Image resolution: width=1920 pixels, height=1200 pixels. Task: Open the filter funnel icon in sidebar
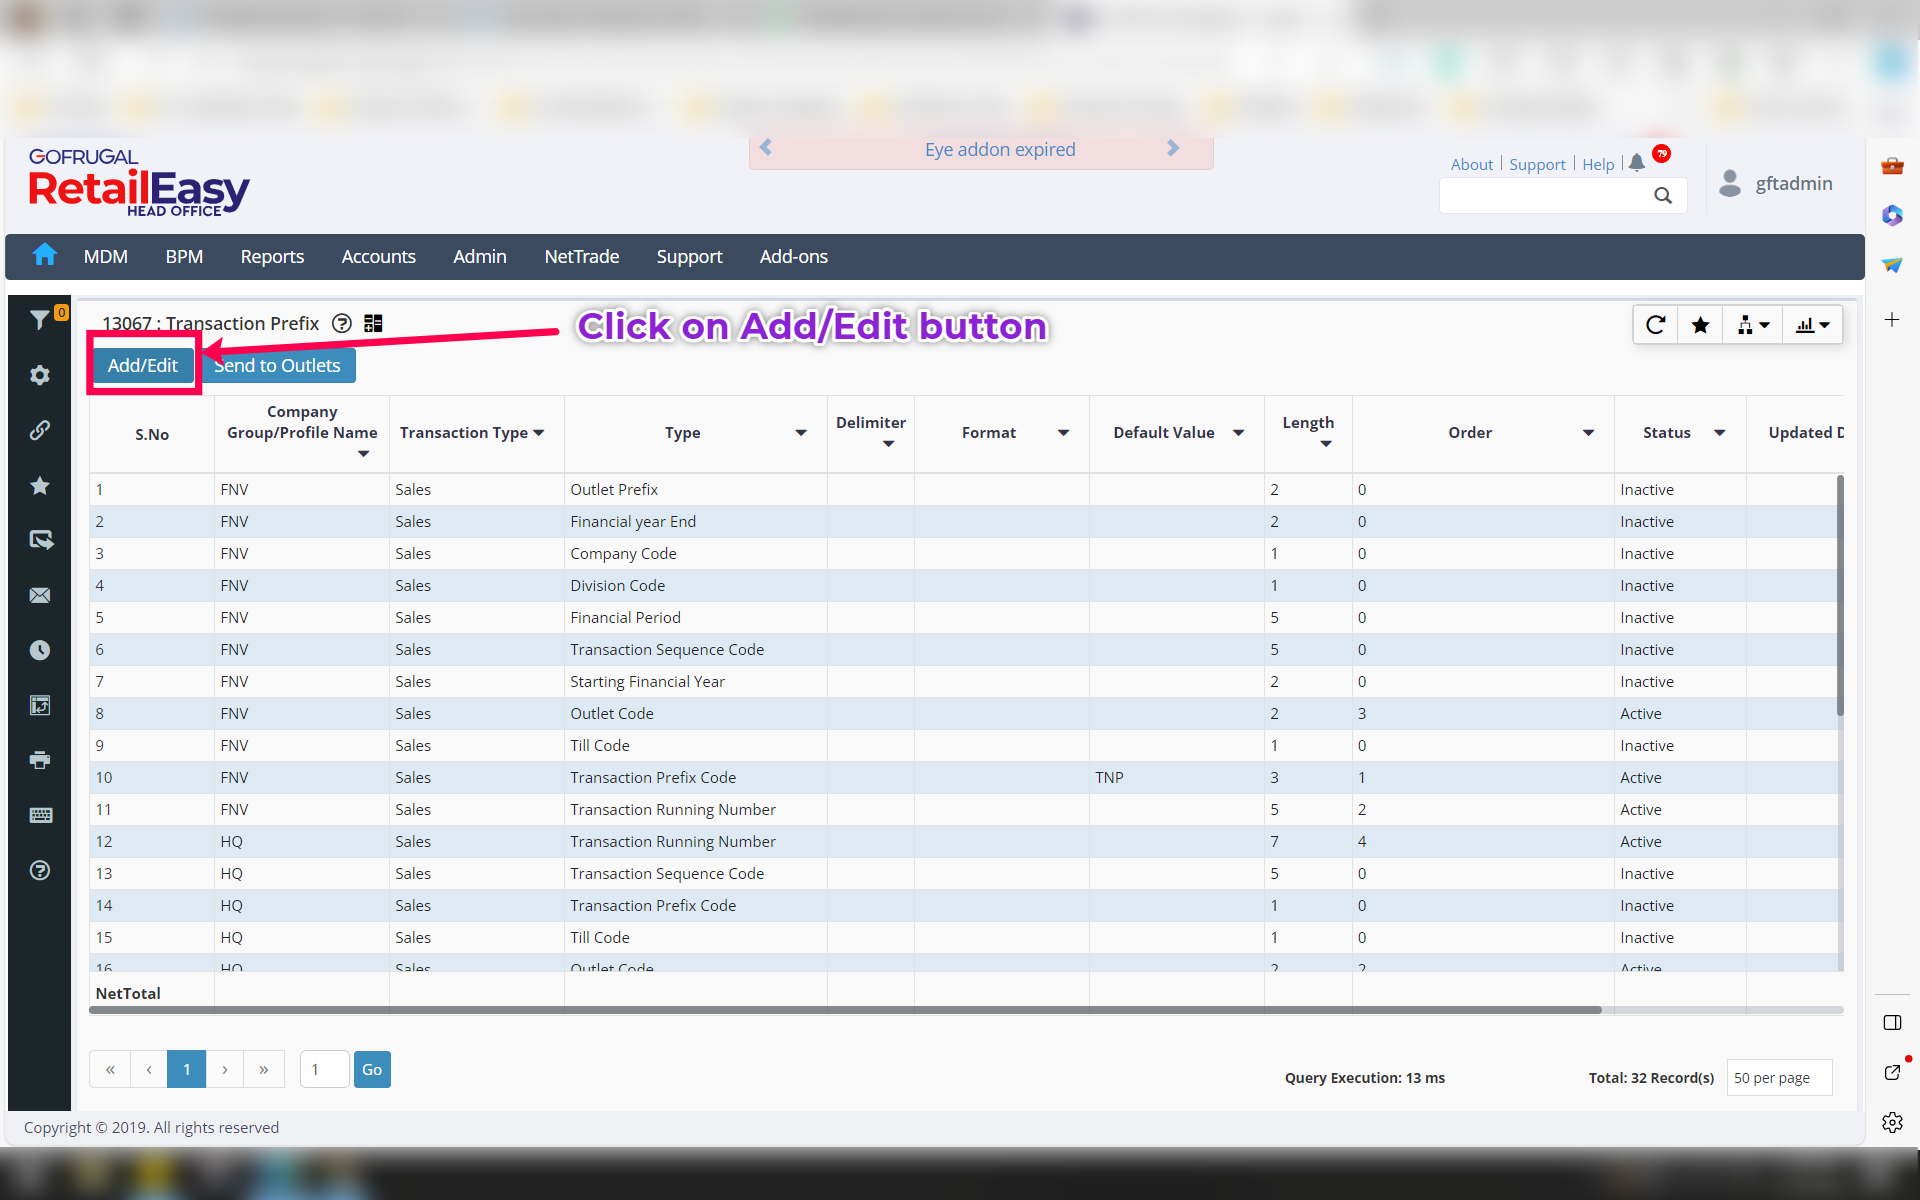39,320
